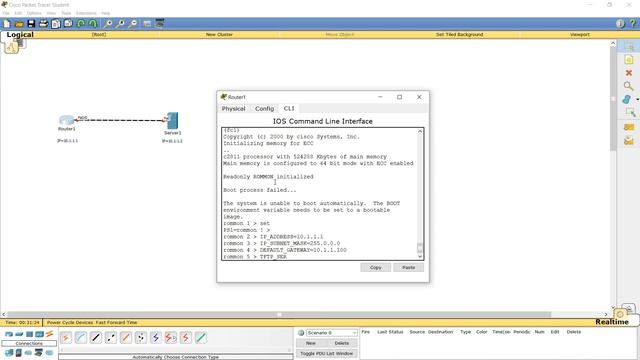Choose the orange fiber cable connection

point(126,338)
